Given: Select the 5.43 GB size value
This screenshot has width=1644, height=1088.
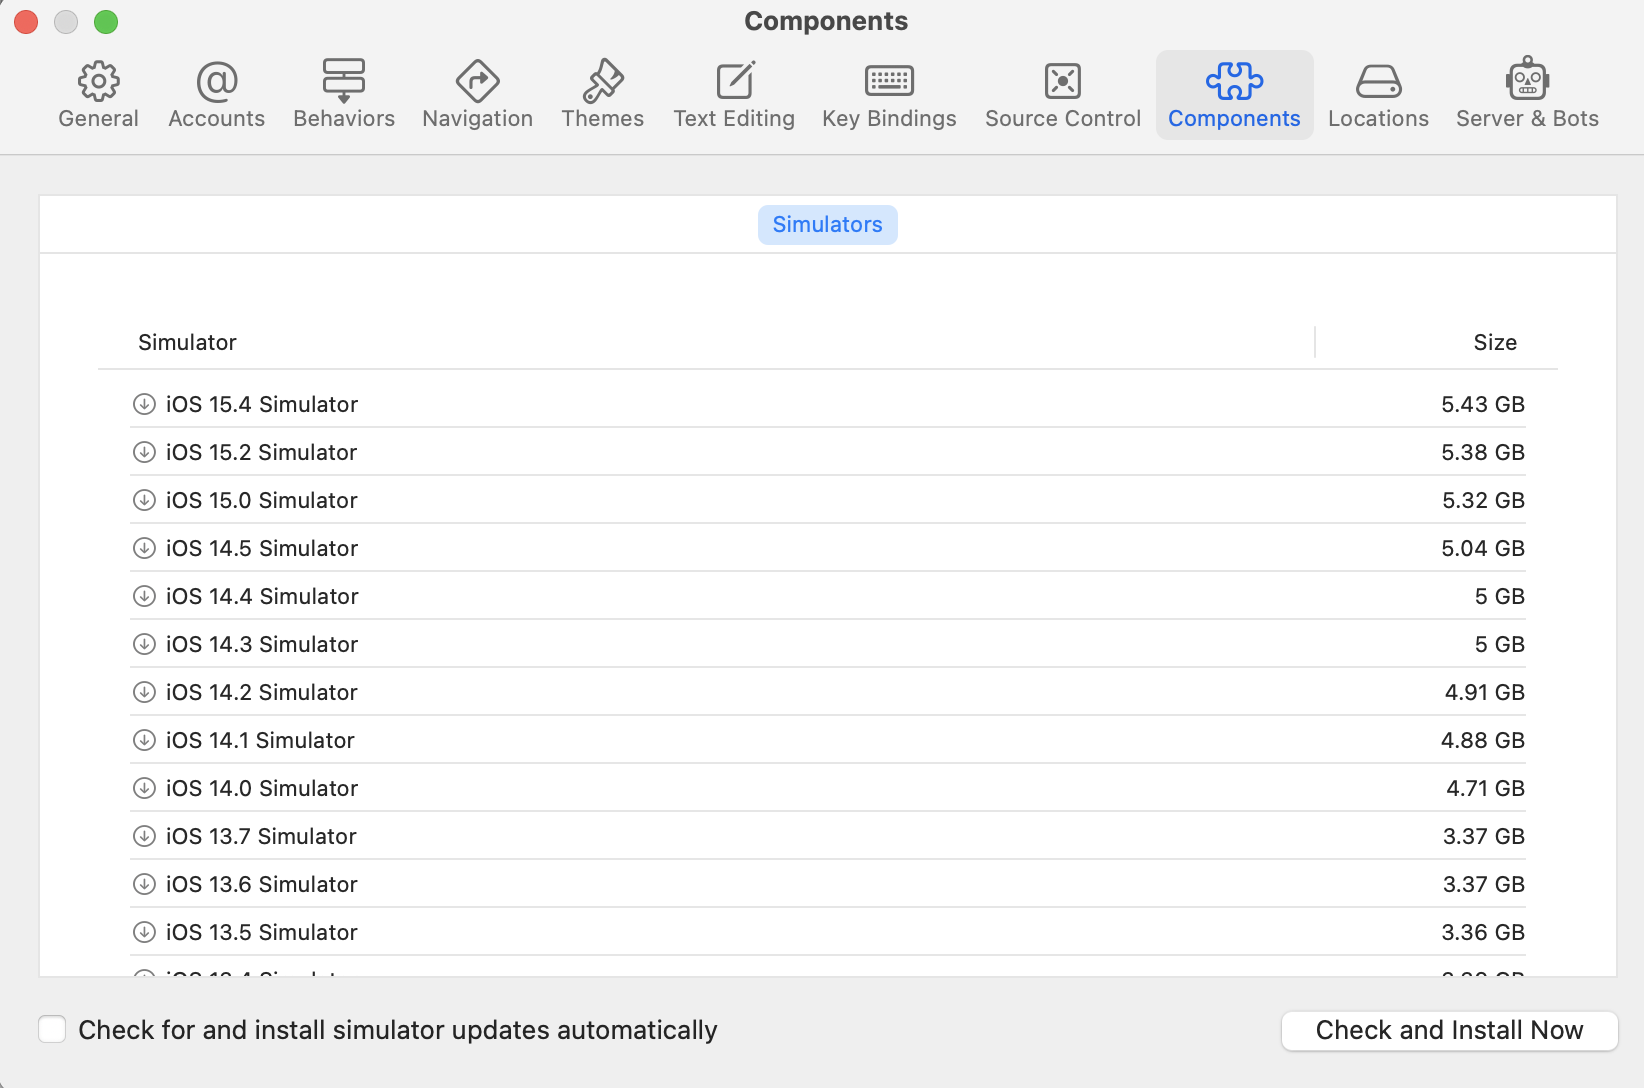Looking at the screenshot, I should point(1483,404).
